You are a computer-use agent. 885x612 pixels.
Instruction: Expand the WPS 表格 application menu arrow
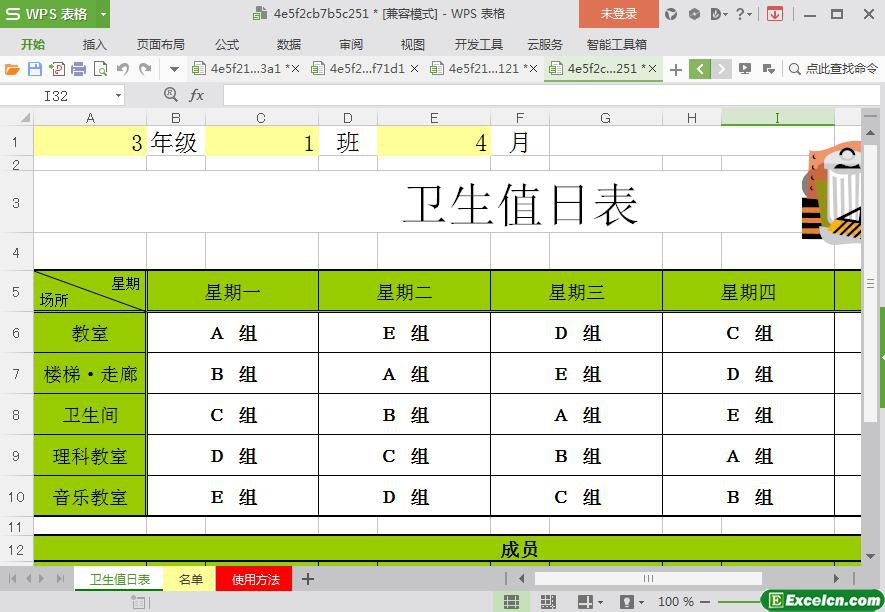click(x=103, y=14)
